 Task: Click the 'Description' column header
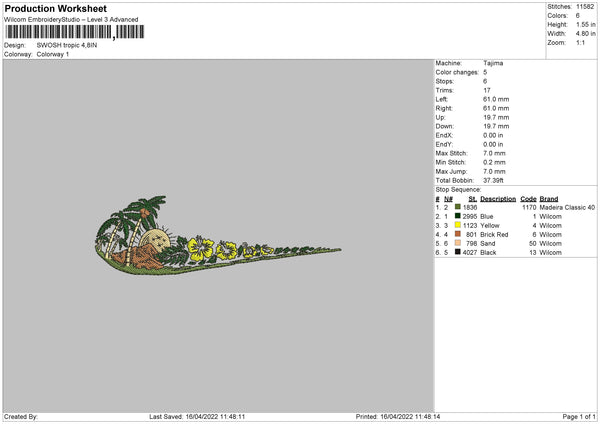498,199
